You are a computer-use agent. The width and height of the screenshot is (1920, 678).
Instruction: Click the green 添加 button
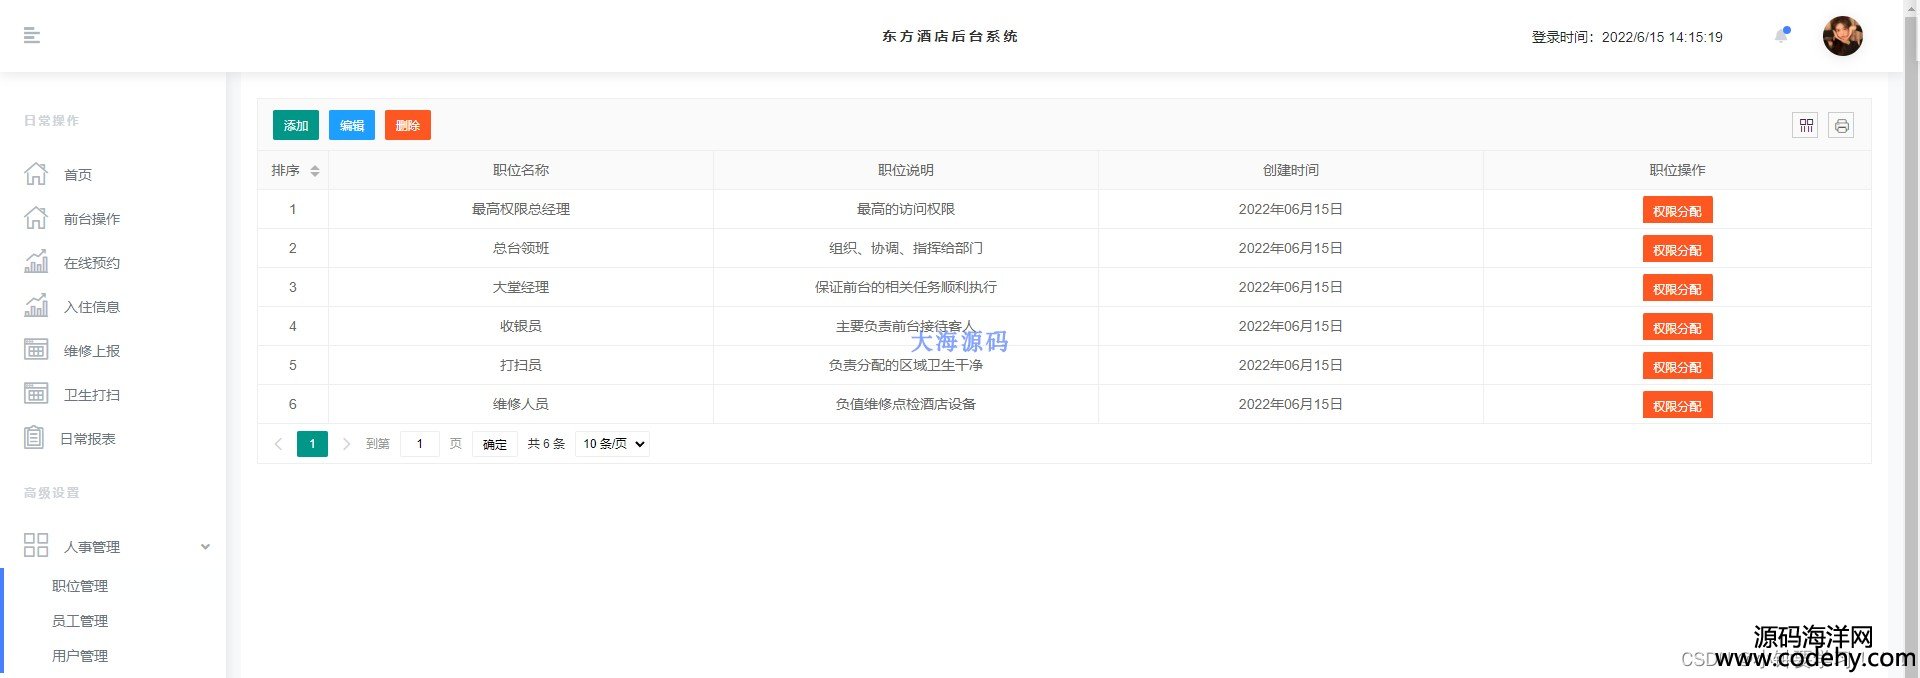[x=296, y=125]
